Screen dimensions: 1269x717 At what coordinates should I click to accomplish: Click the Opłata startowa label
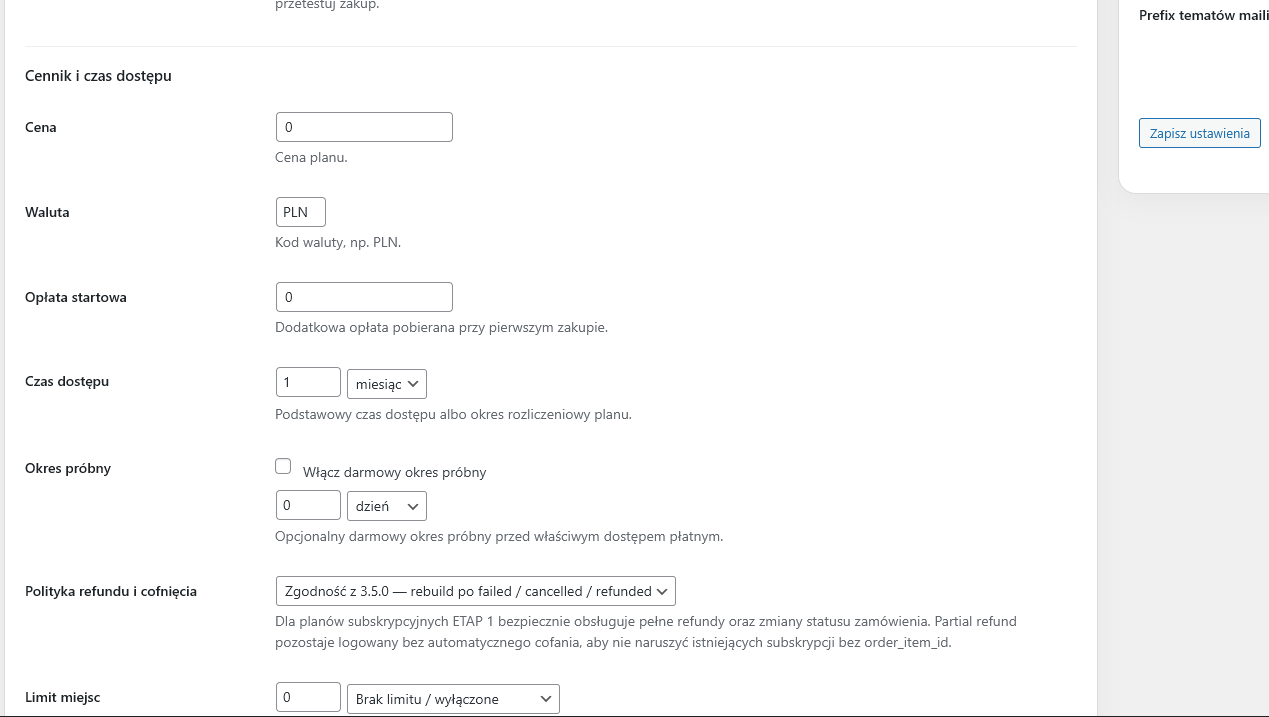pyautogui.click(x=76, y=297)
